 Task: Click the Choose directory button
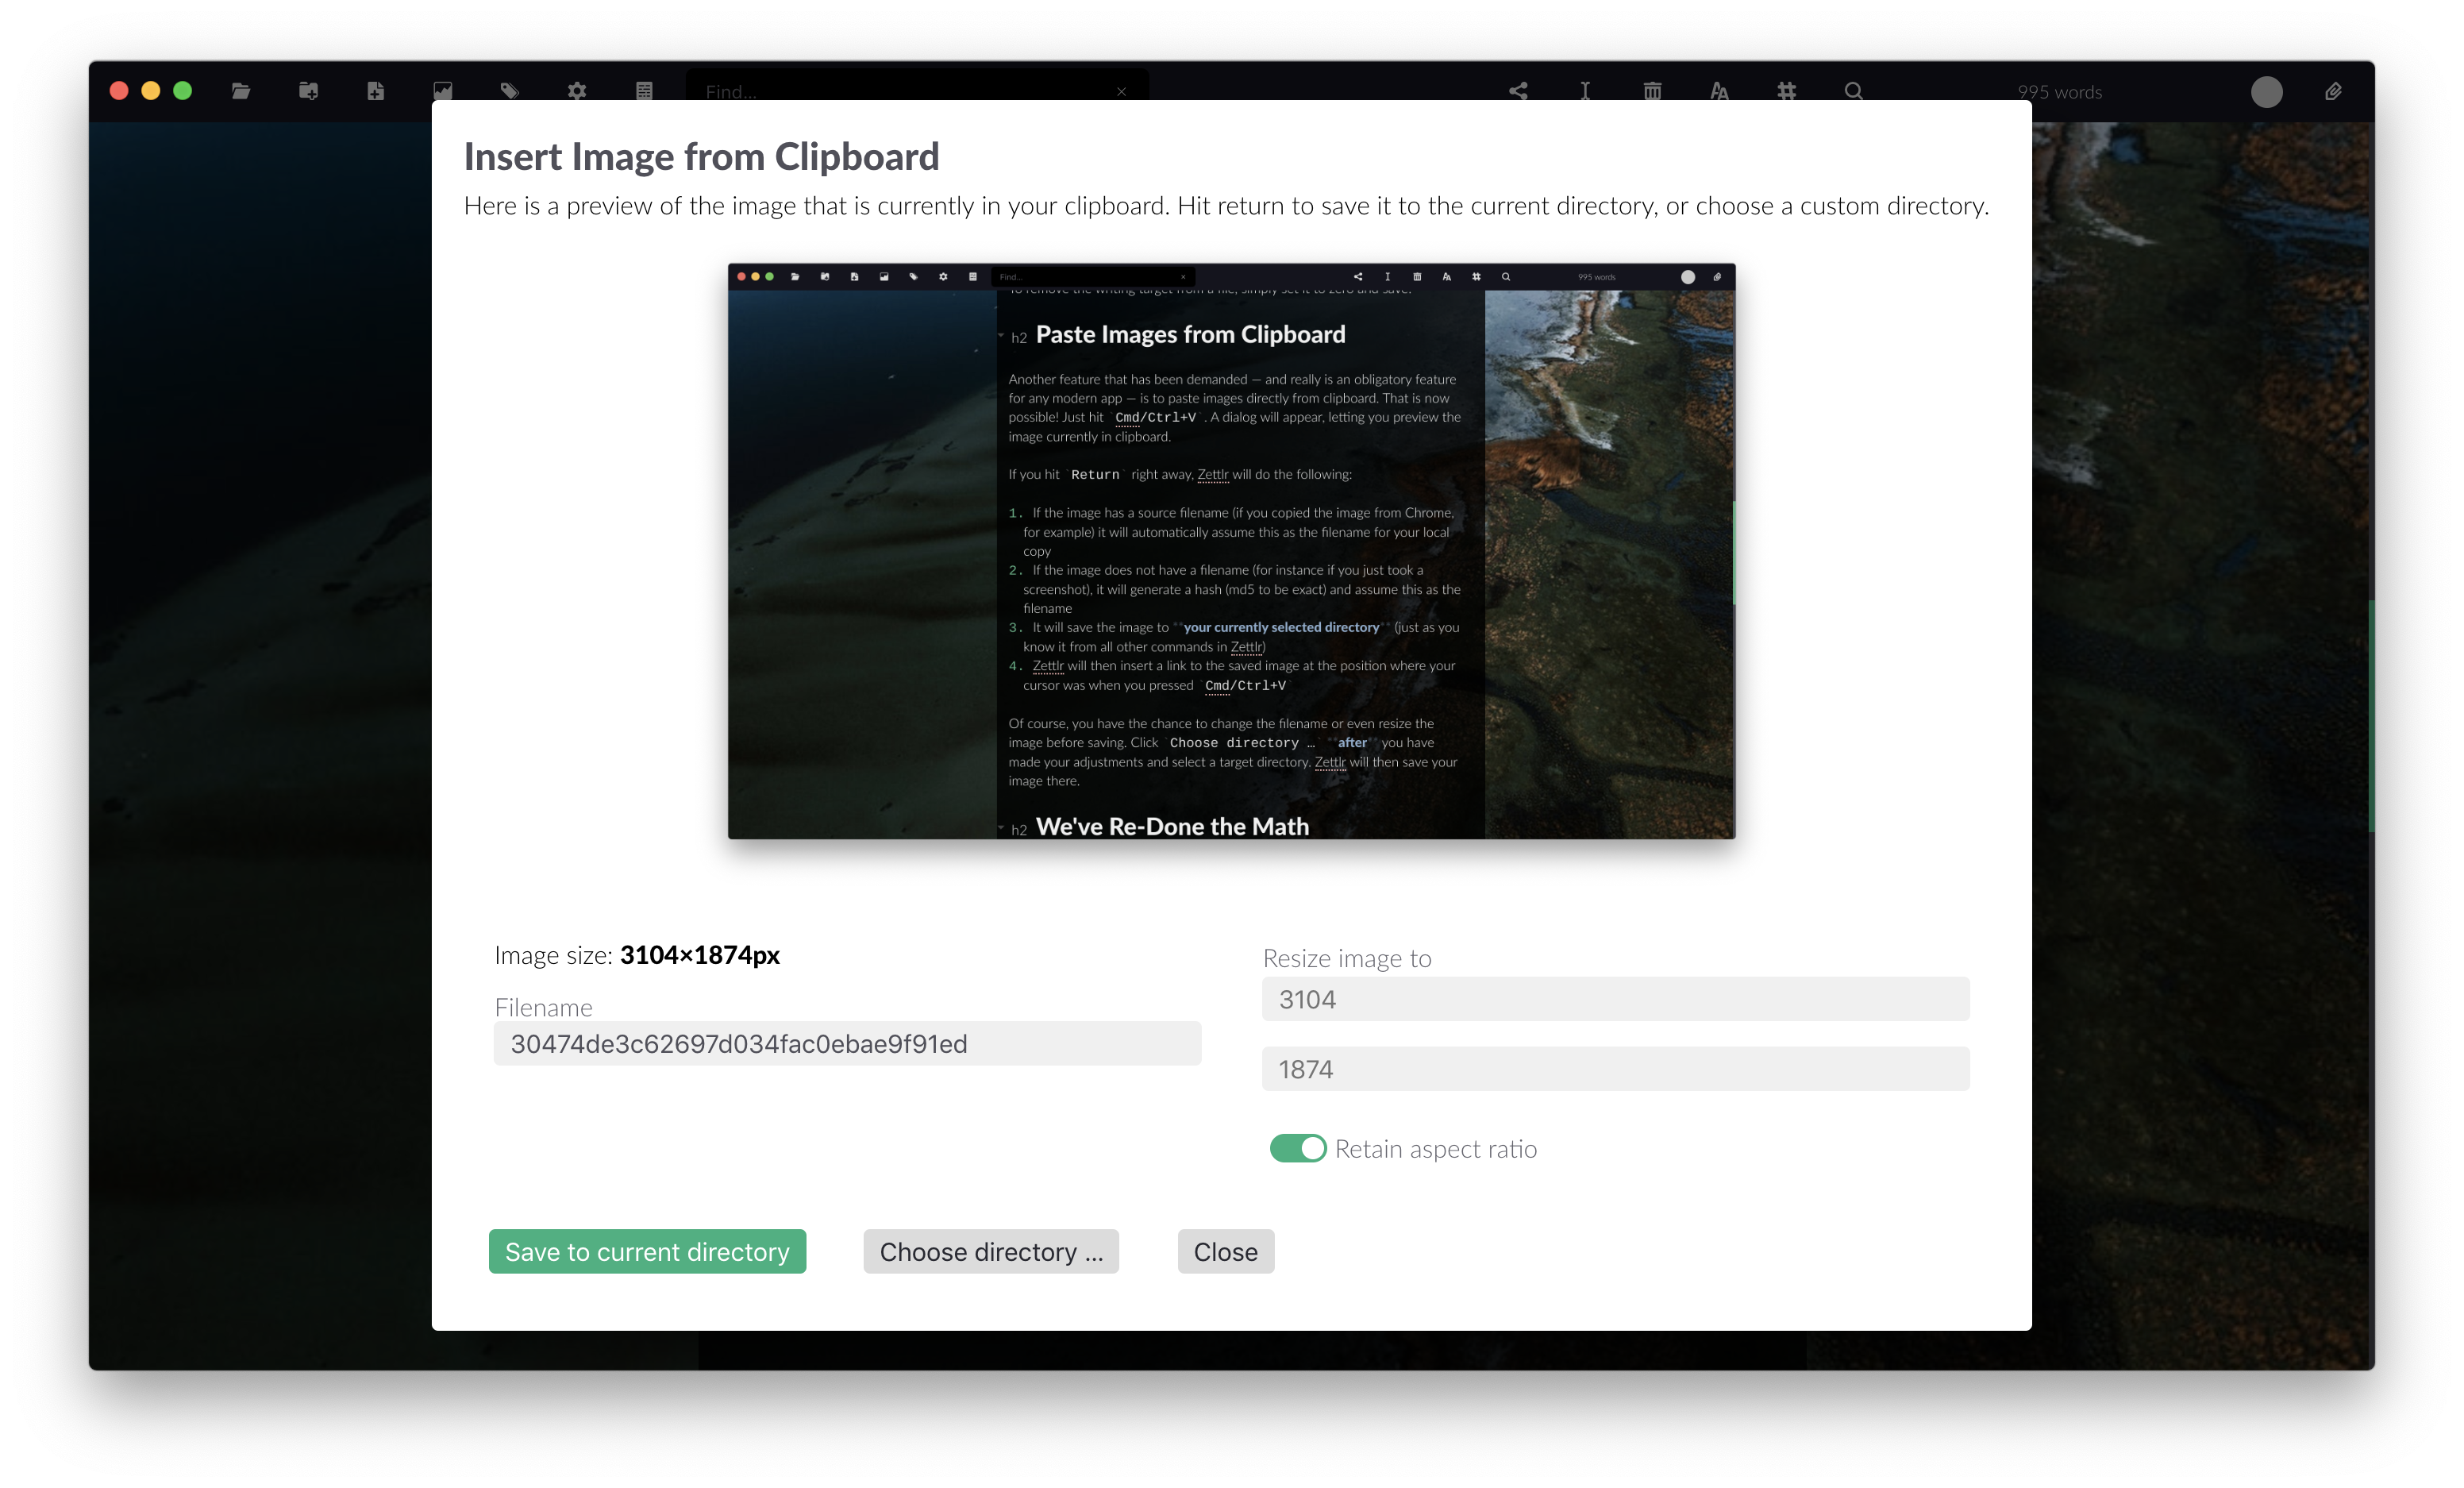(x=992, y=1251)
